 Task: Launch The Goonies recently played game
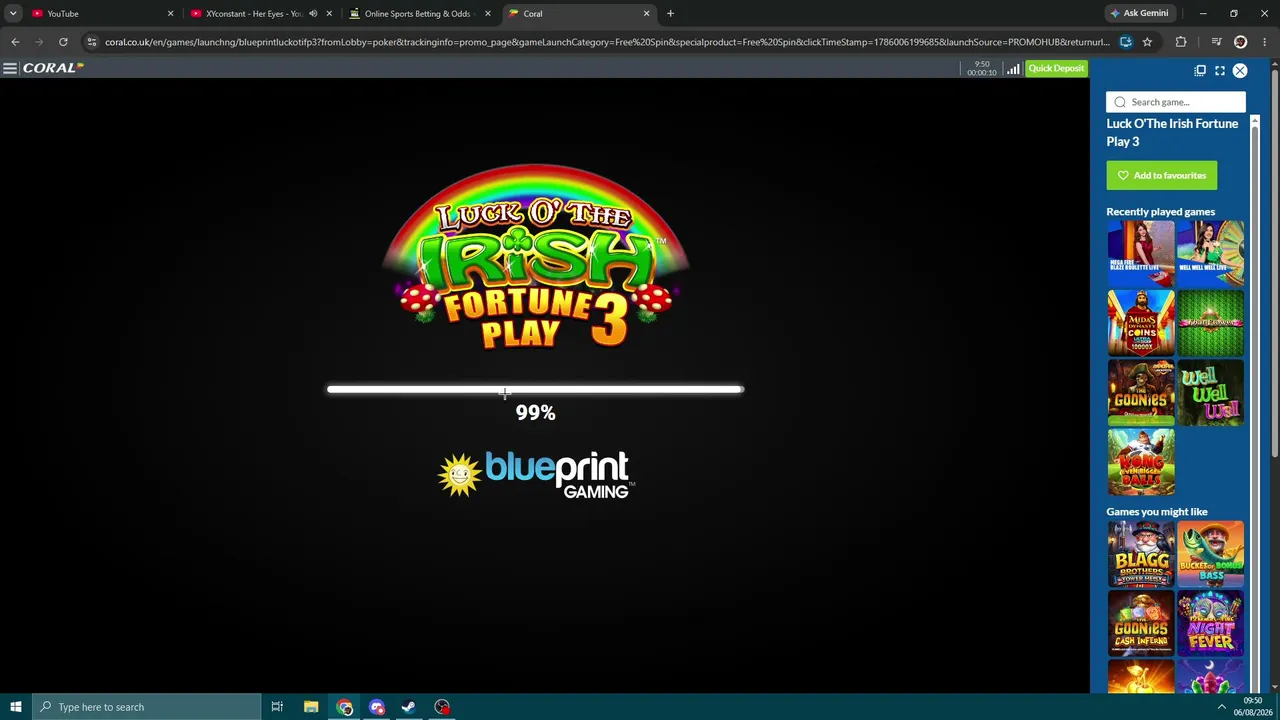1141,393
